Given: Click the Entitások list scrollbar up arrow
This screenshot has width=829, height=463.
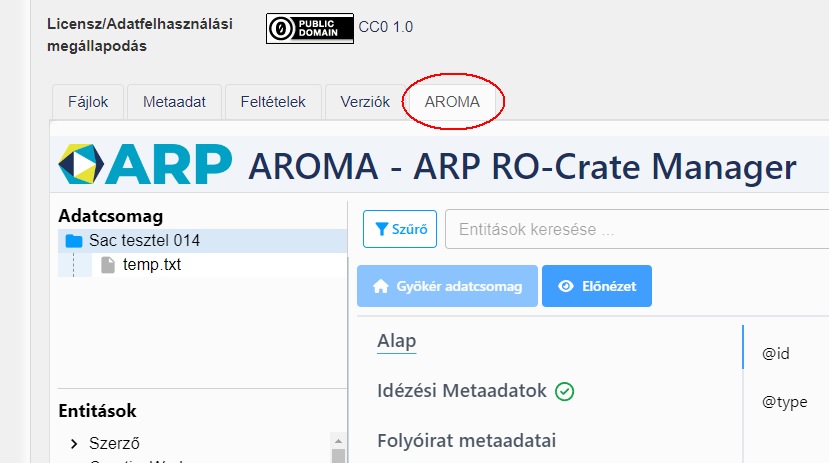Looking at the screenshot, I should click(338, 440).
